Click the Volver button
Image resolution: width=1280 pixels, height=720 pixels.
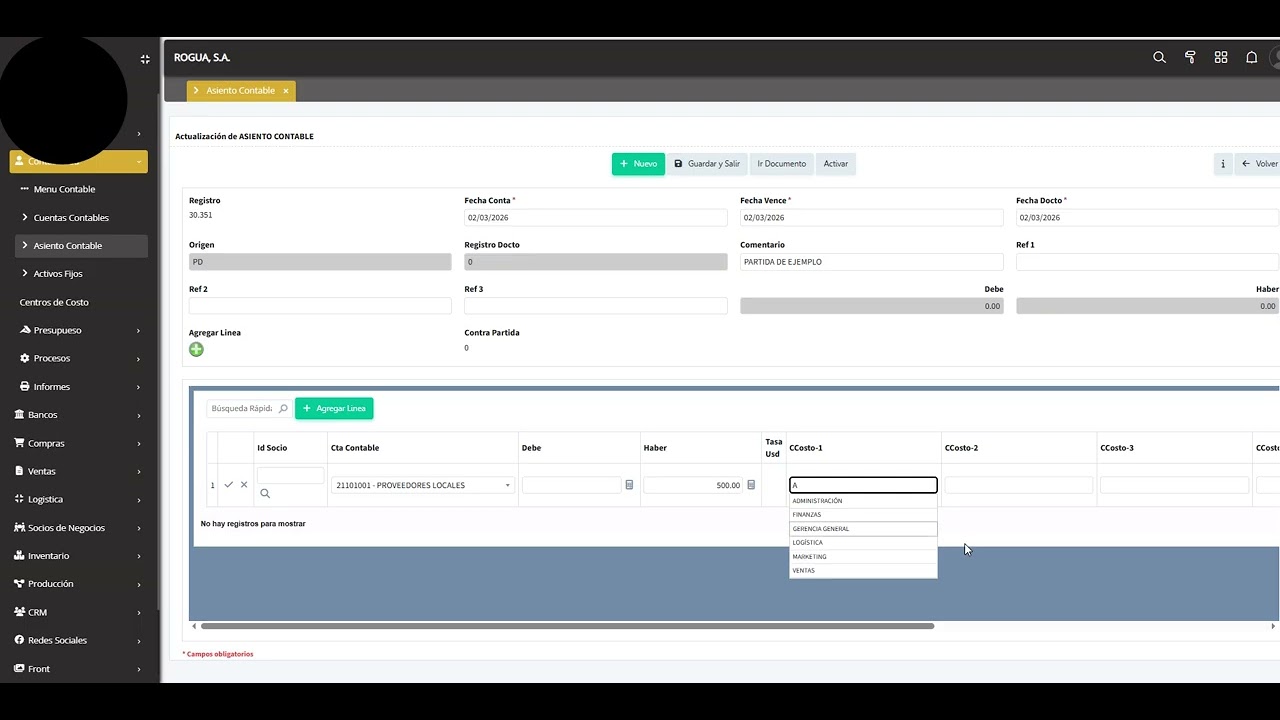pyautogui.click(x=1258, y=164)
